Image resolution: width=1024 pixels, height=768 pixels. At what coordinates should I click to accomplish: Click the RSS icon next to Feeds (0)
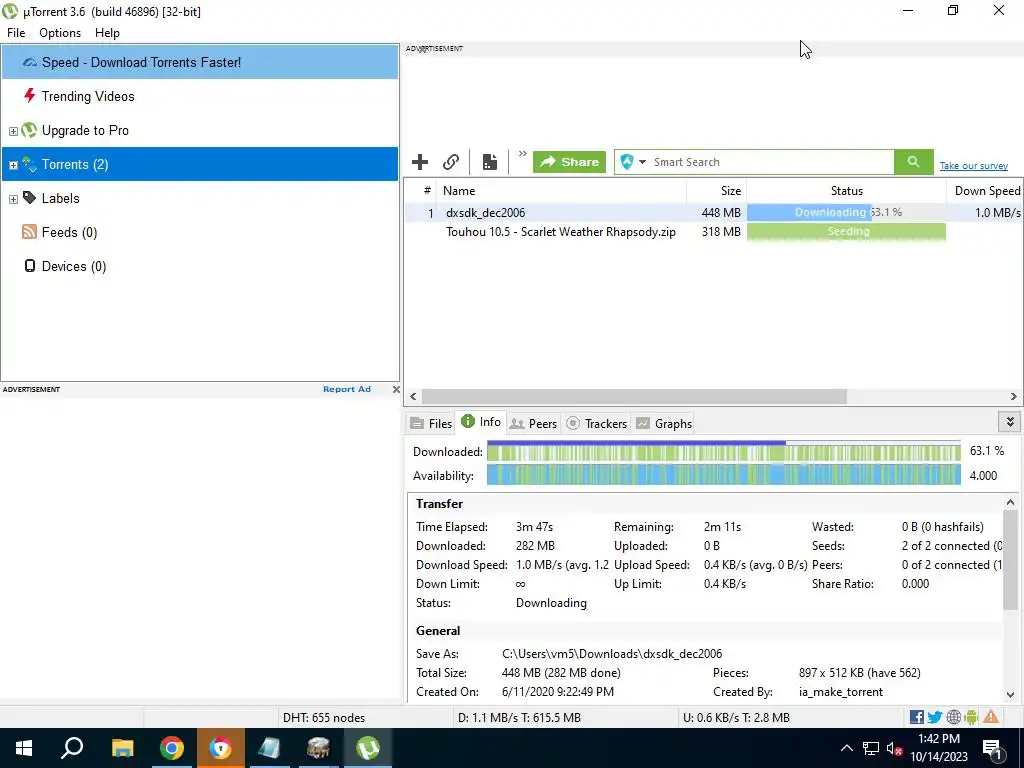click(29, 232)
